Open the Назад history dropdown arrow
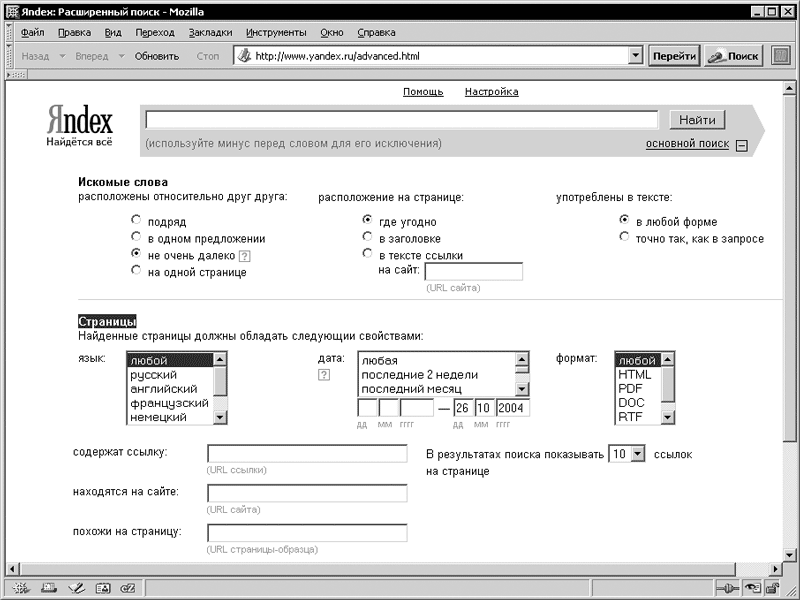This screenshot has width=800, height=600. pyautogui.click(x=62, y=56)
